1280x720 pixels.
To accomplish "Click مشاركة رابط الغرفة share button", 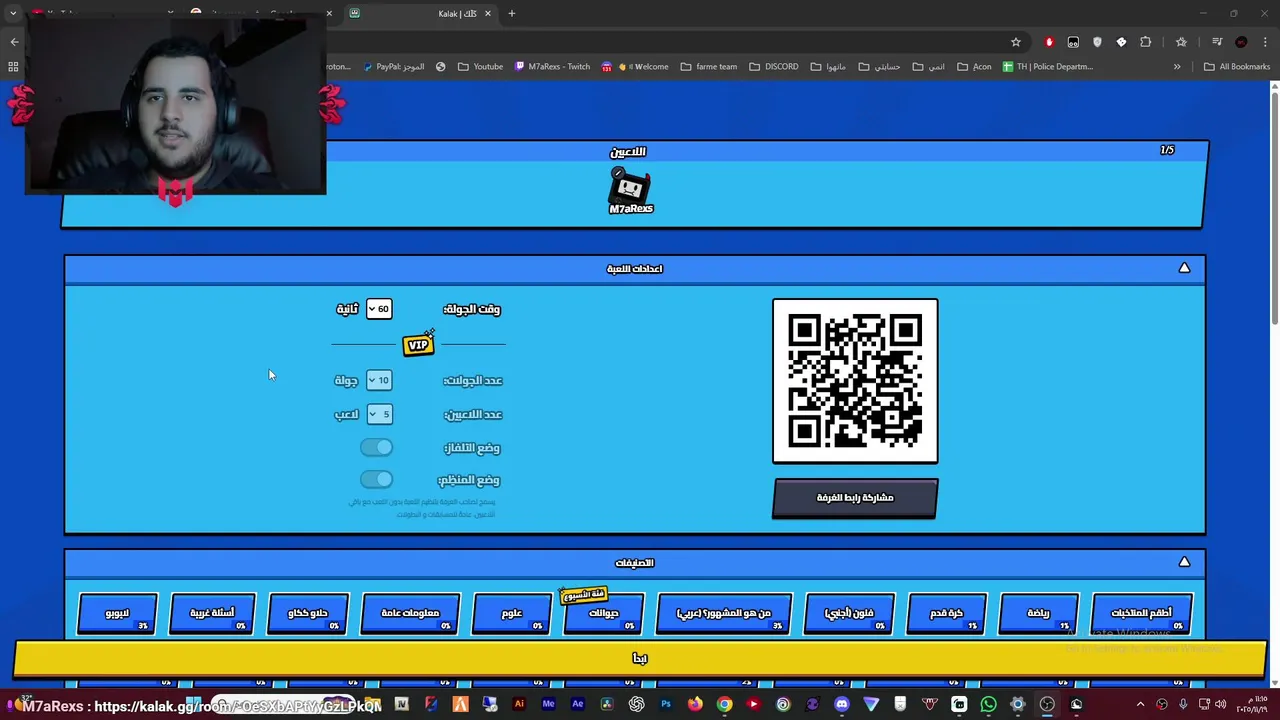I will 855,498.
